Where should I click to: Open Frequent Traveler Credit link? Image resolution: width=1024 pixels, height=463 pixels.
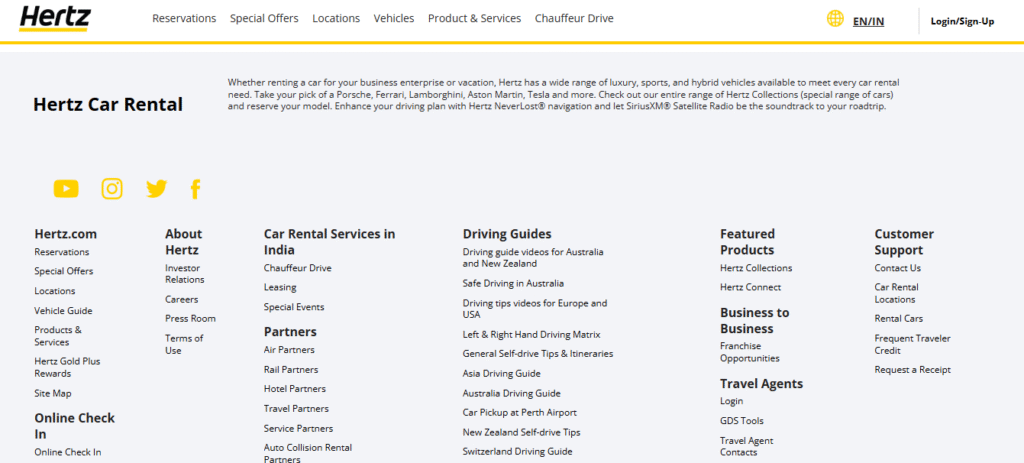(x=913, y=344)
